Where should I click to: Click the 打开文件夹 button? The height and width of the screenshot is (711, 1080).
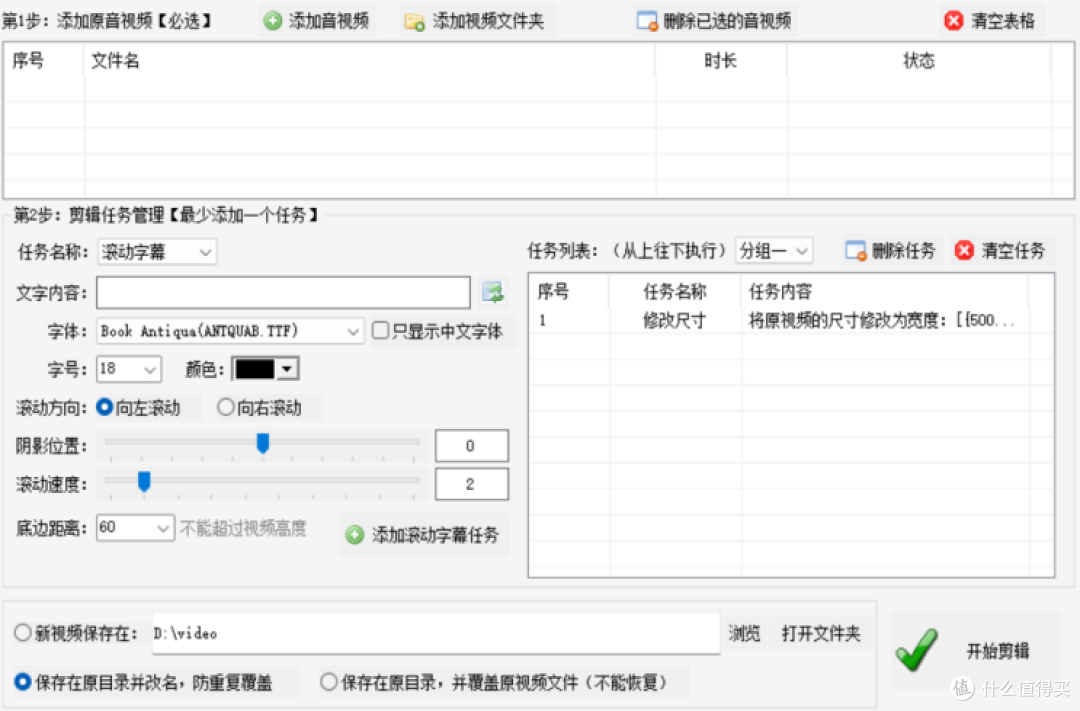821,633
